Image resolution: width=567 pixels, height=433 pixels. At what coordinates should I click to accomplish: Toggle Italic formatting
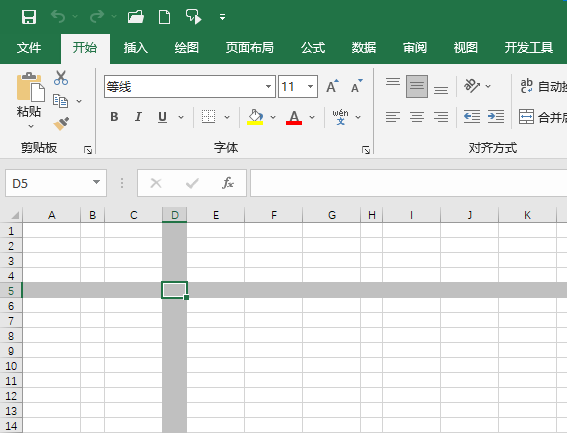point(138,117)
